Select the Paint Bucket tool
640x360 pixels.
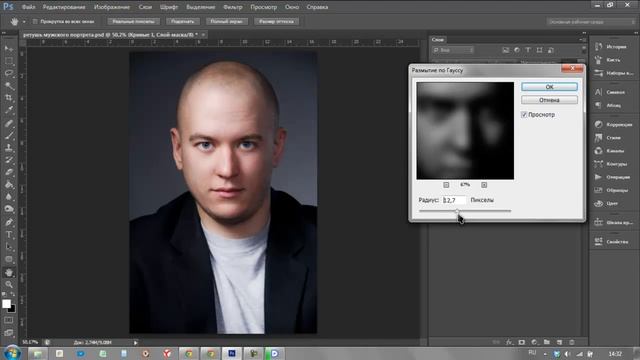tap(9, 184)
